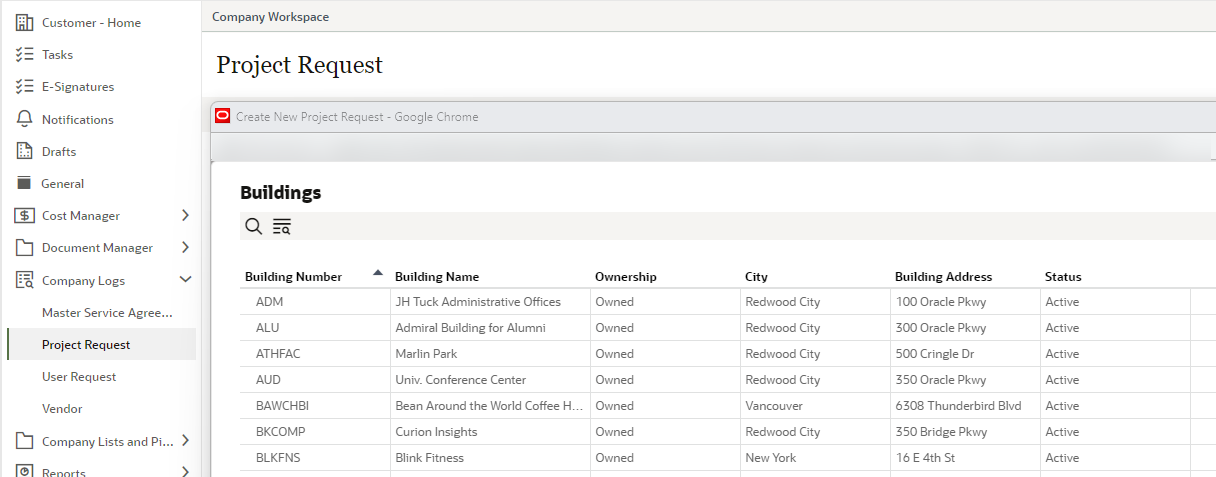Click 300 Oracle Pkwy address
1216x477 pixels.
coord(940,327)
